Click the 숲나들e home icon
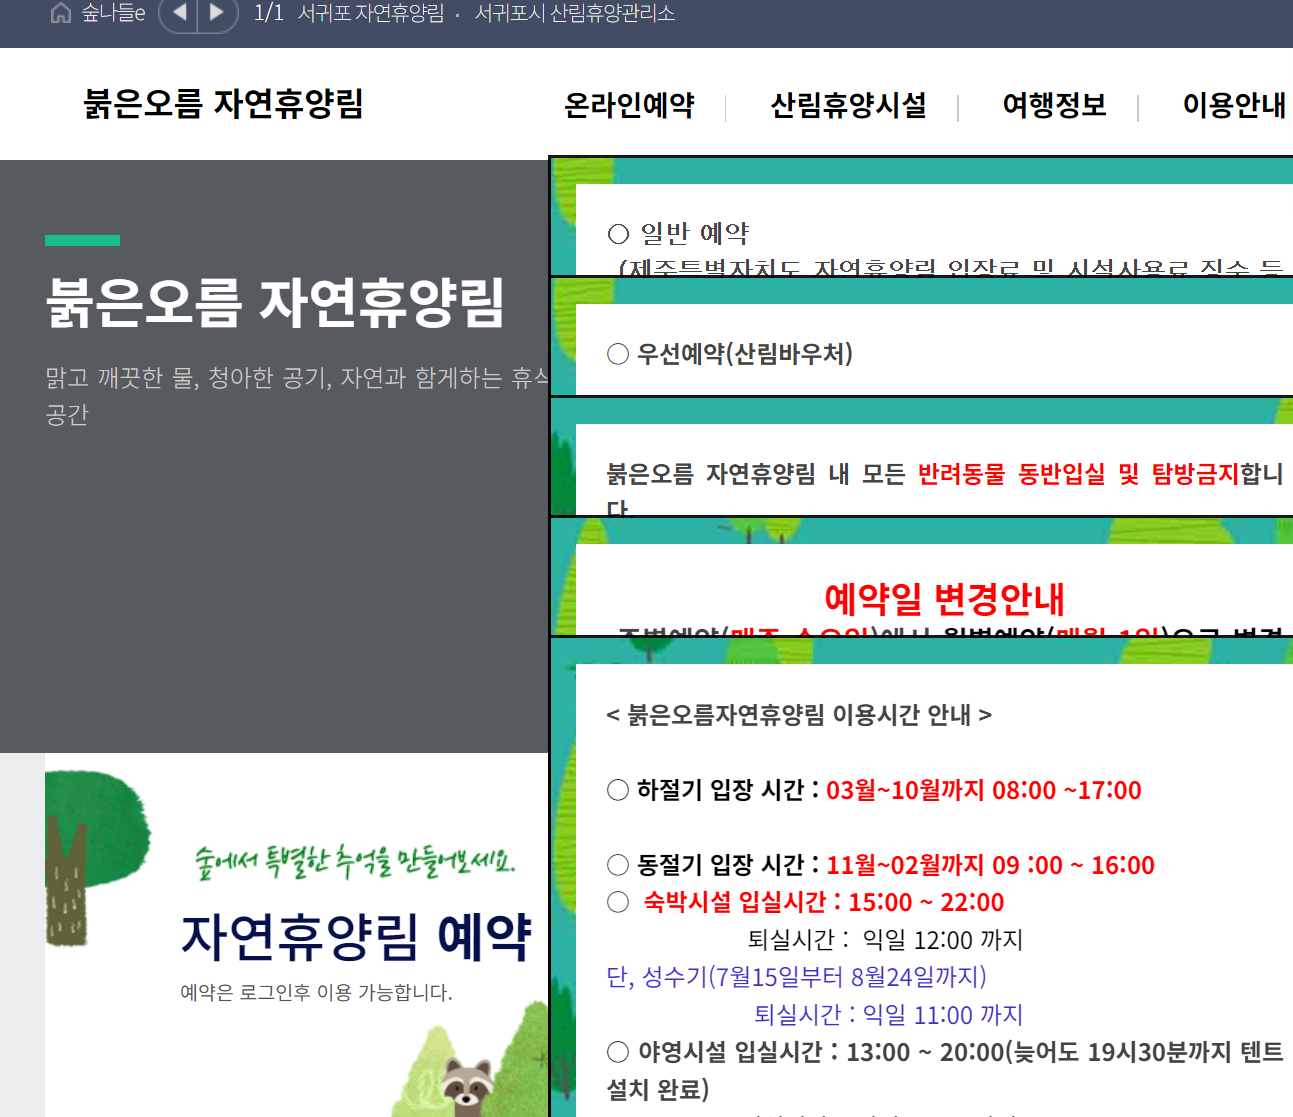This screenshot has height=1117, width=1293. point(61,13)
